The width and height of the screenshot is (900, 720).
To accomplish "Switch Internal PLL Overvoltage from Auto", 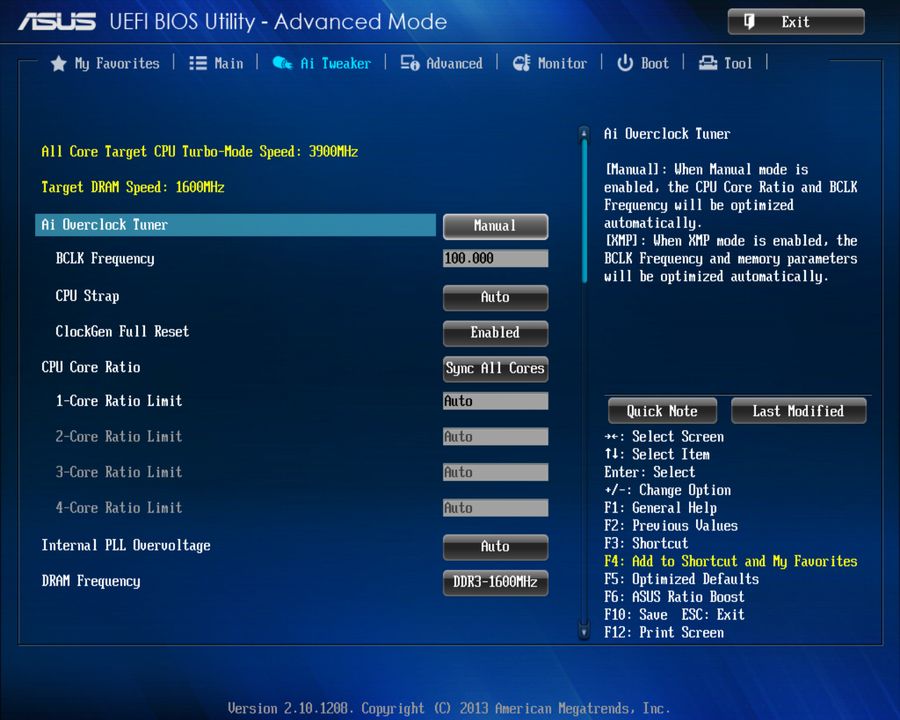I will coord(495,547).
